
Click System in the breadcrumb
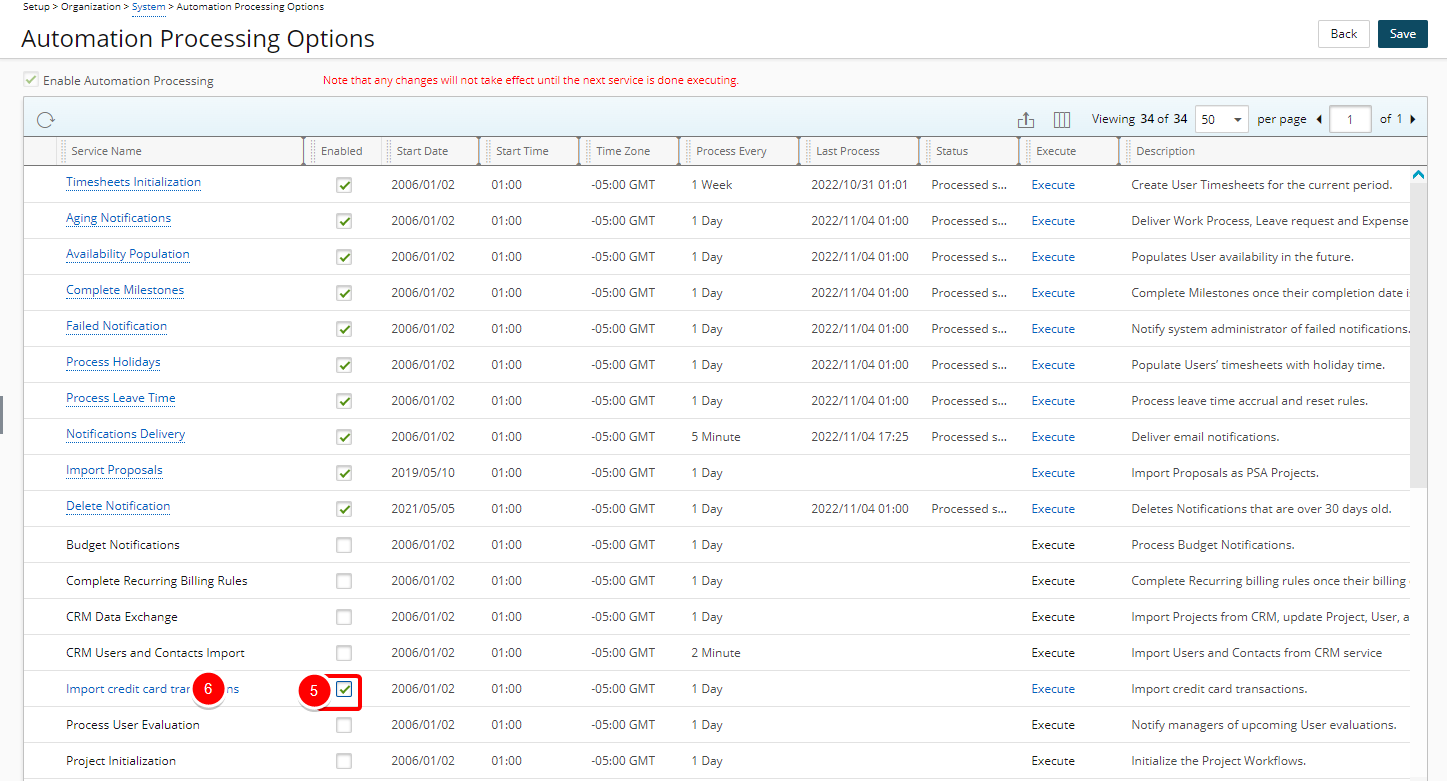tap(149, 7)
